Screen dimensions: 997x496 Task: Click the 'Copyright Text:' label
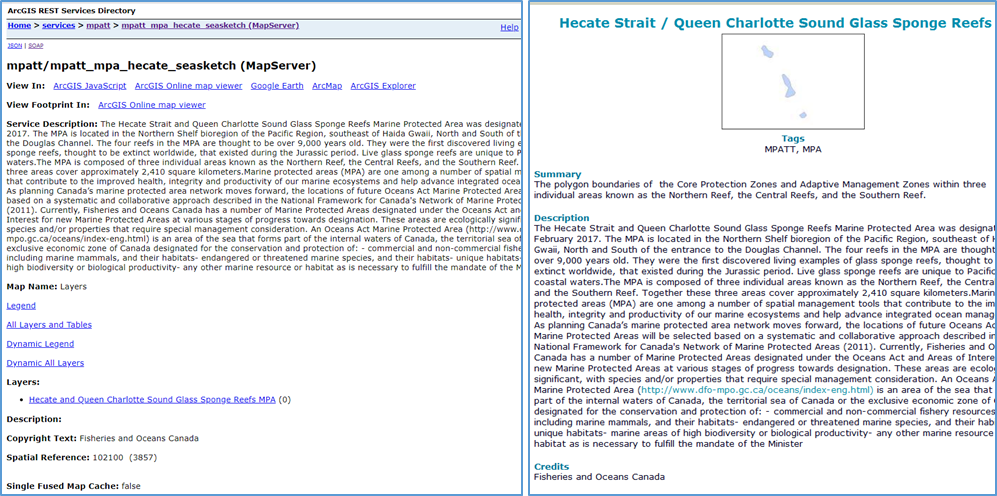pos(41,438)
